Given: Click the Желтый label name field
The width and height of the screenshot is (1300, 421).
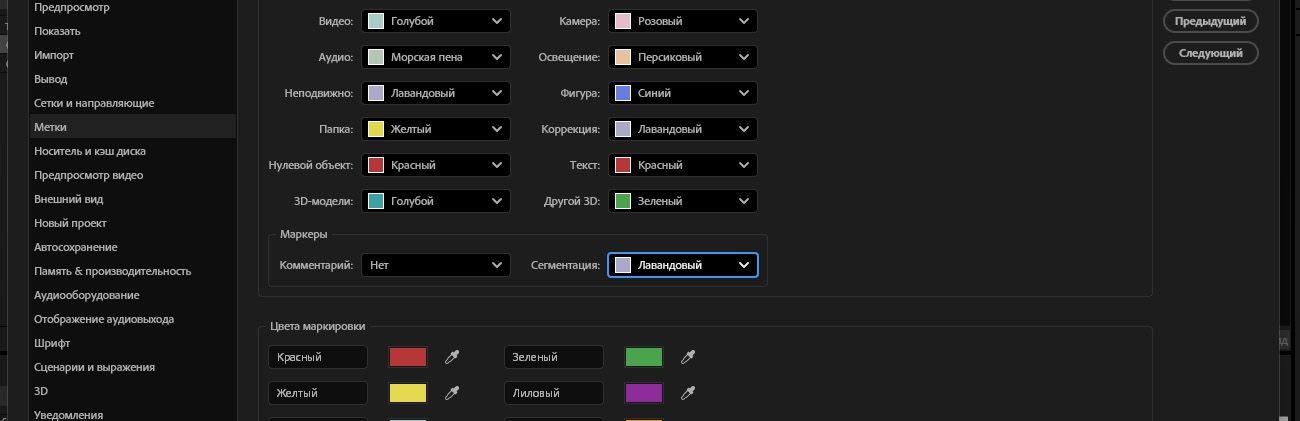Looking at the screenshot, I should (317, 393).
